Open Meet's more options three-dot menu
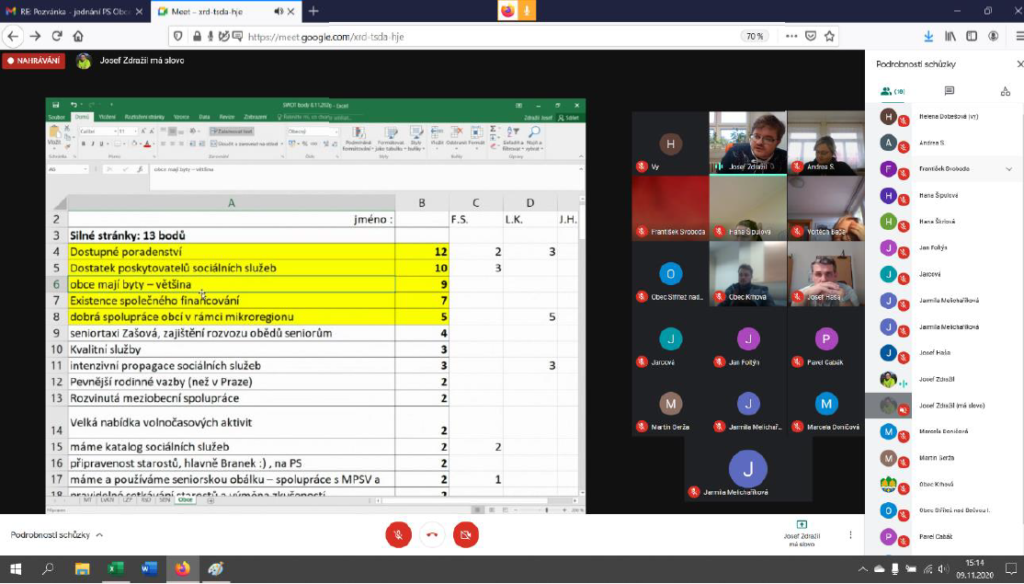 [x=850, y=535]
